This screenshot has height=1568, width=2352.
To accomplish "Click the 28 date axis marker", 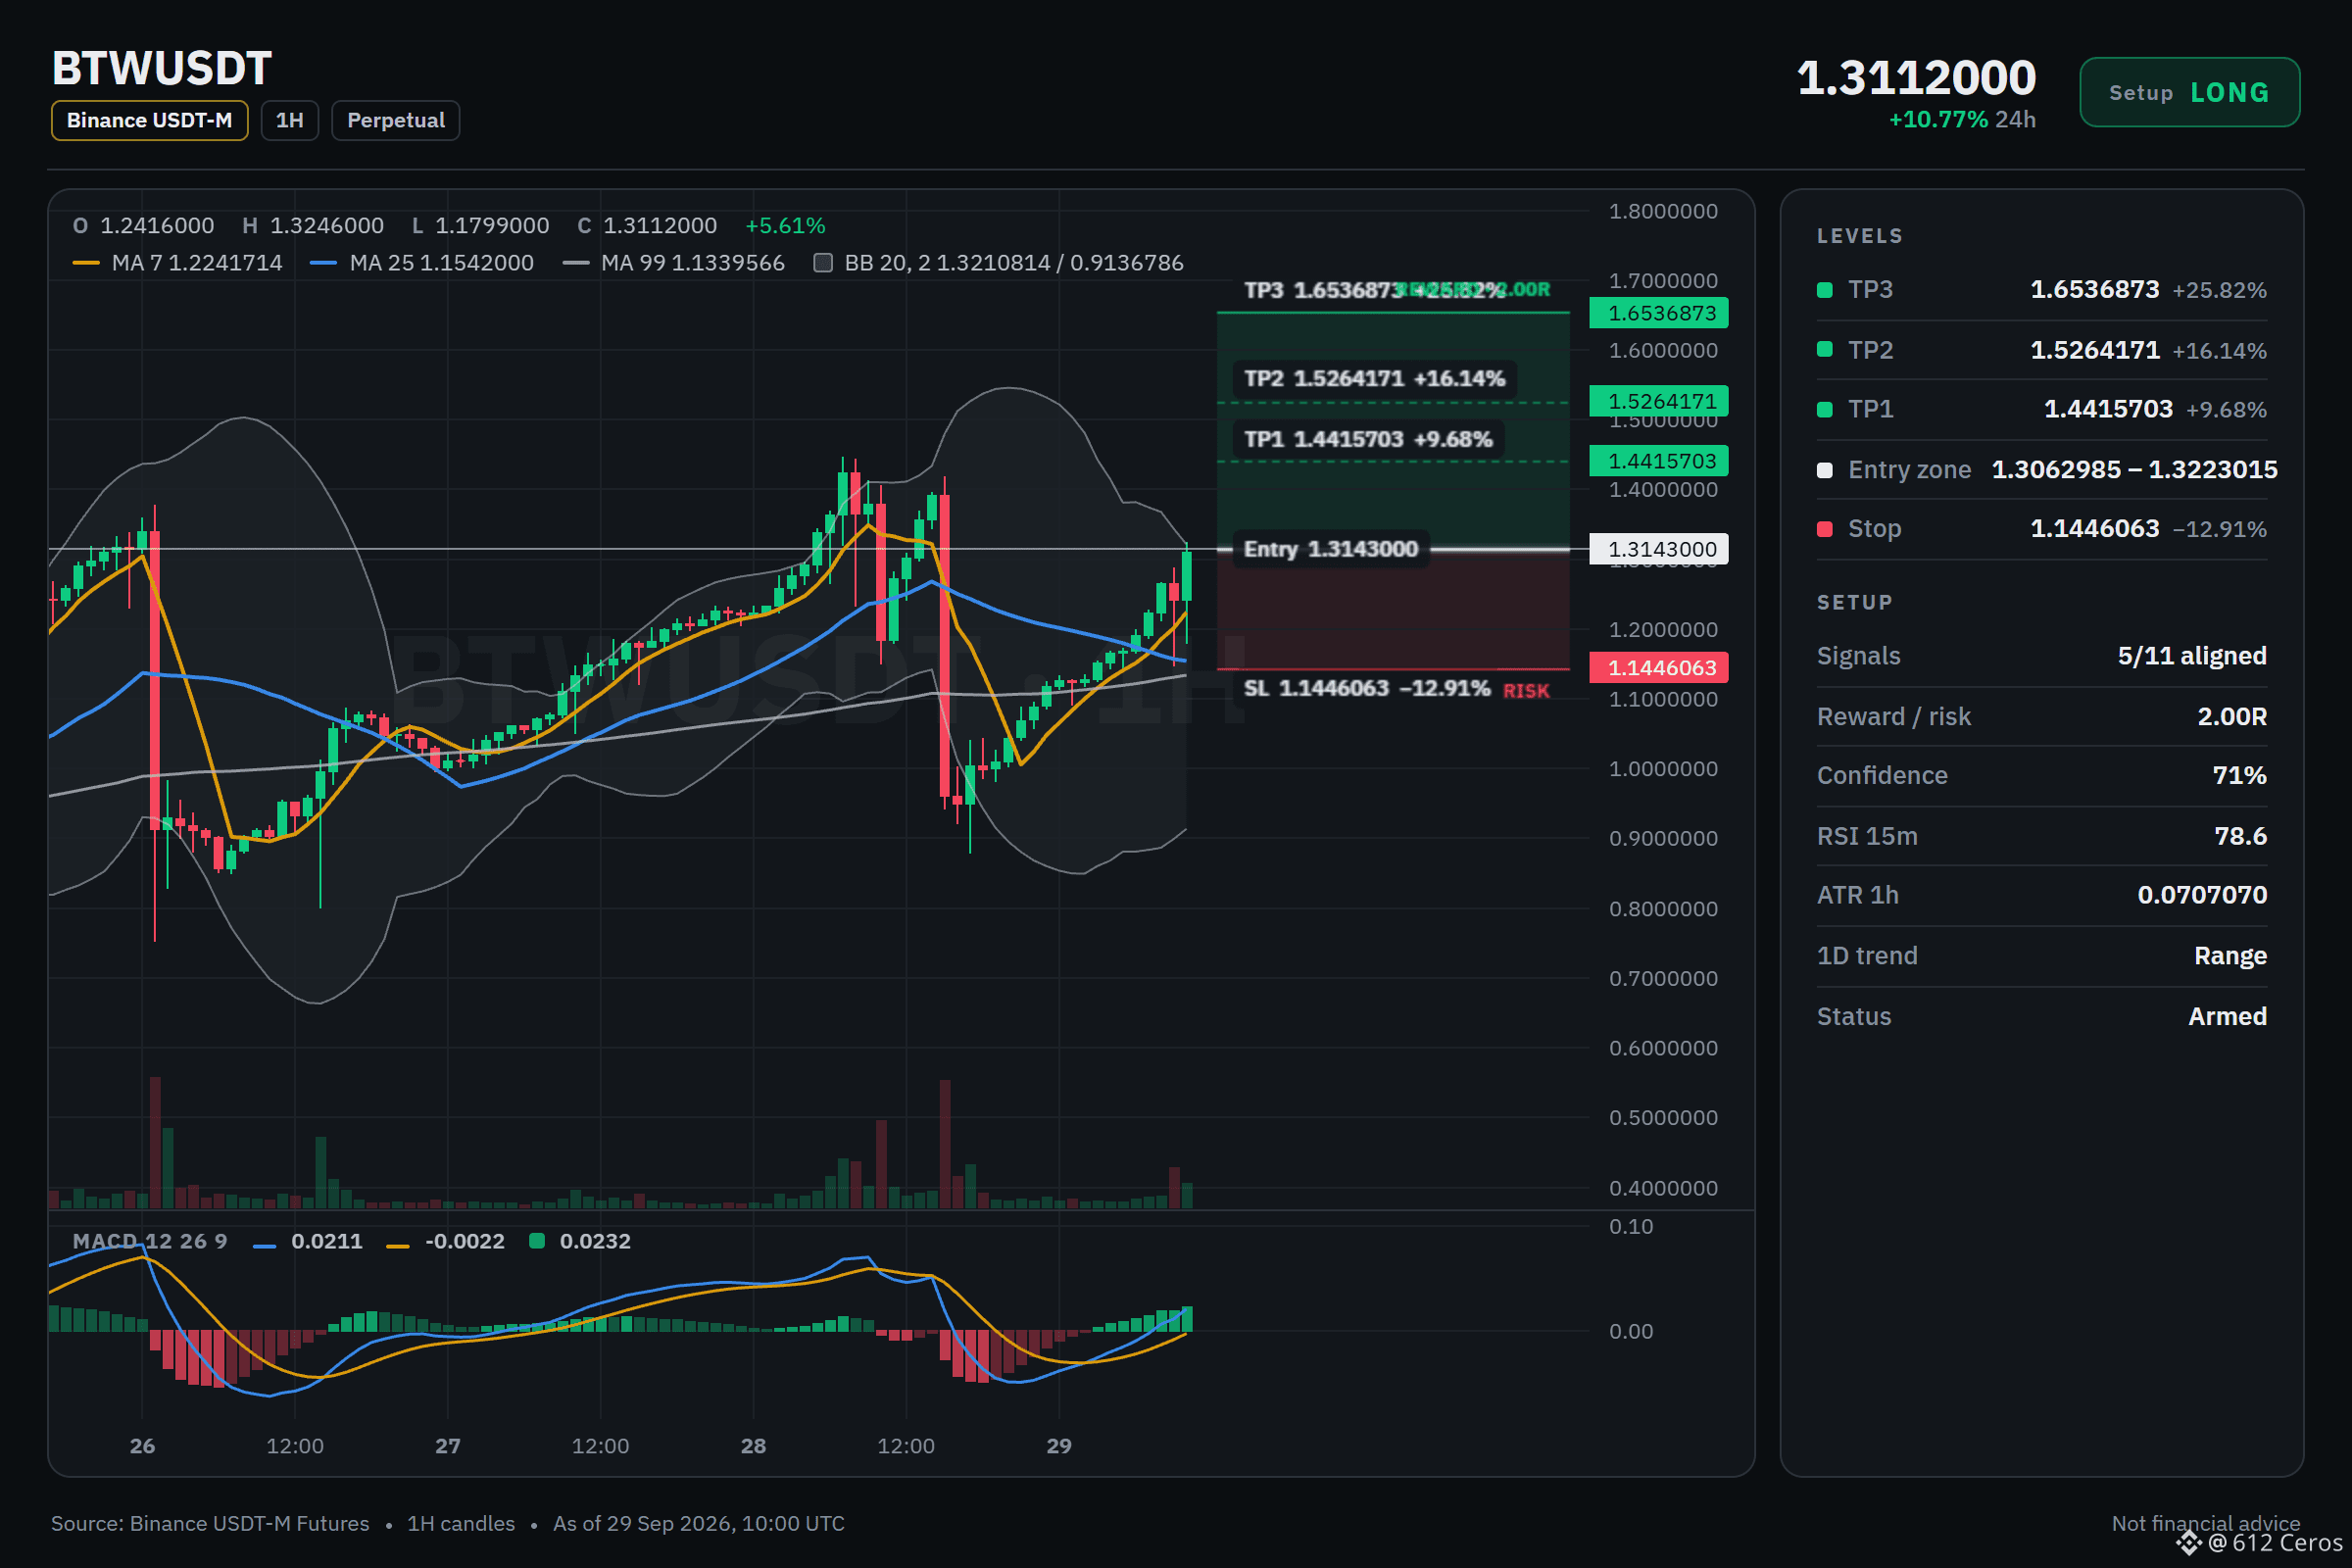I will (x=753, y=1446).
